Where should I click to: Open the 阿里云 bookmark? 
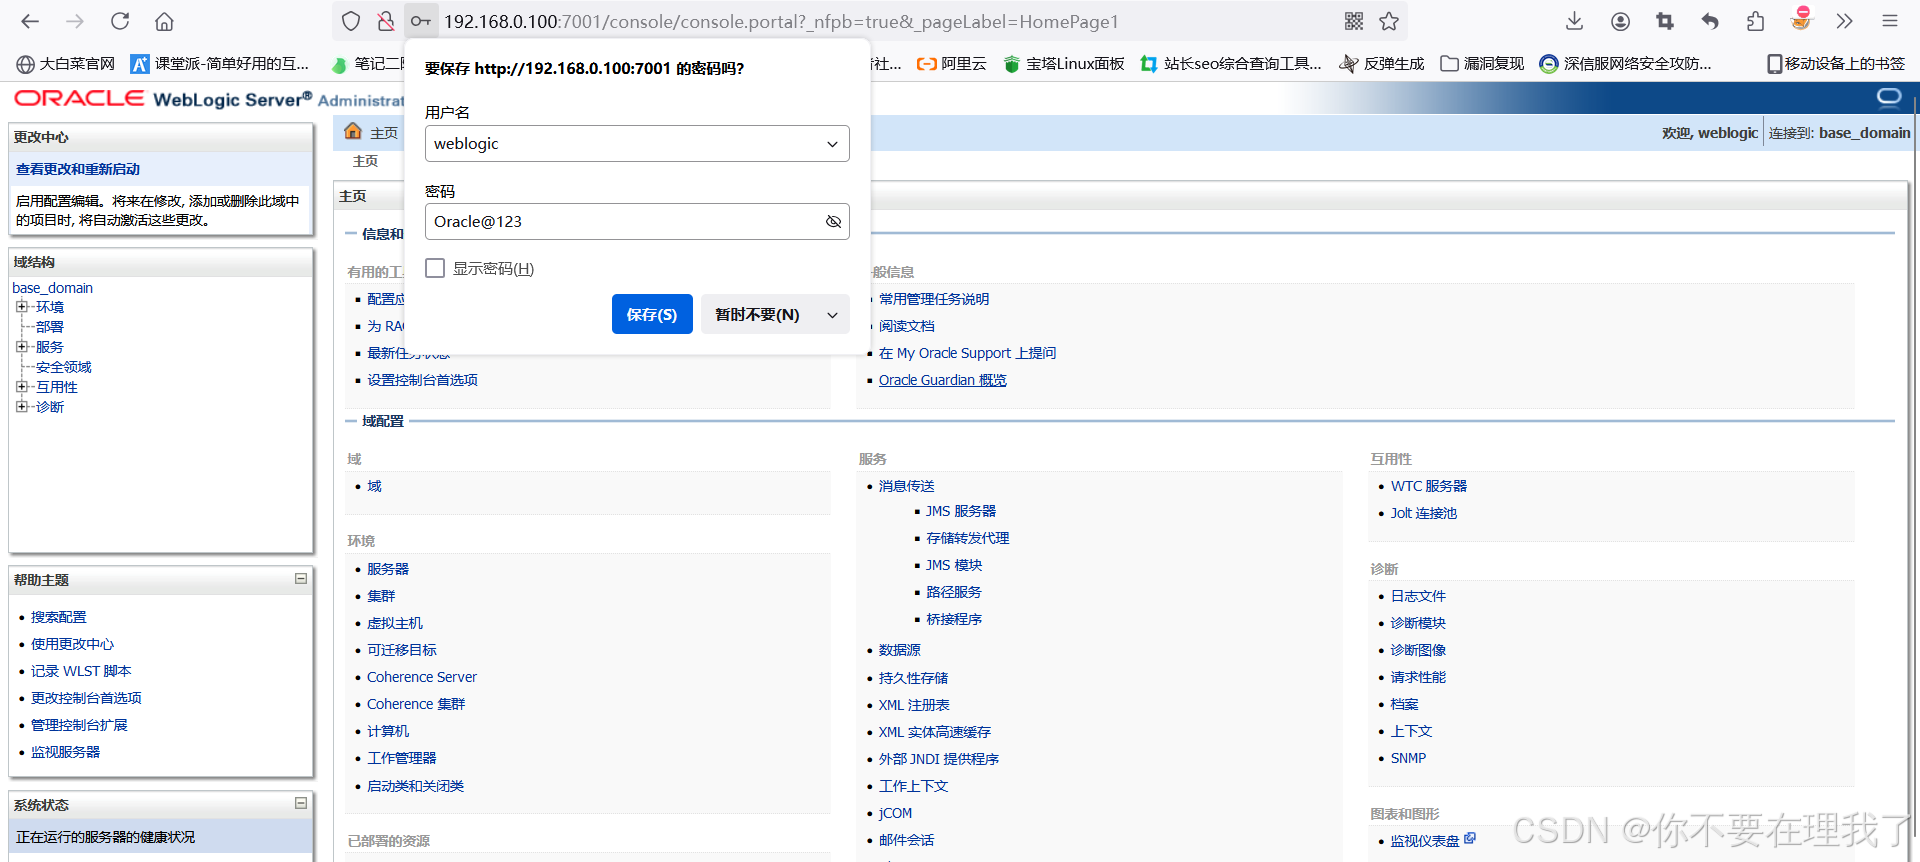click(x=952, y=64)
